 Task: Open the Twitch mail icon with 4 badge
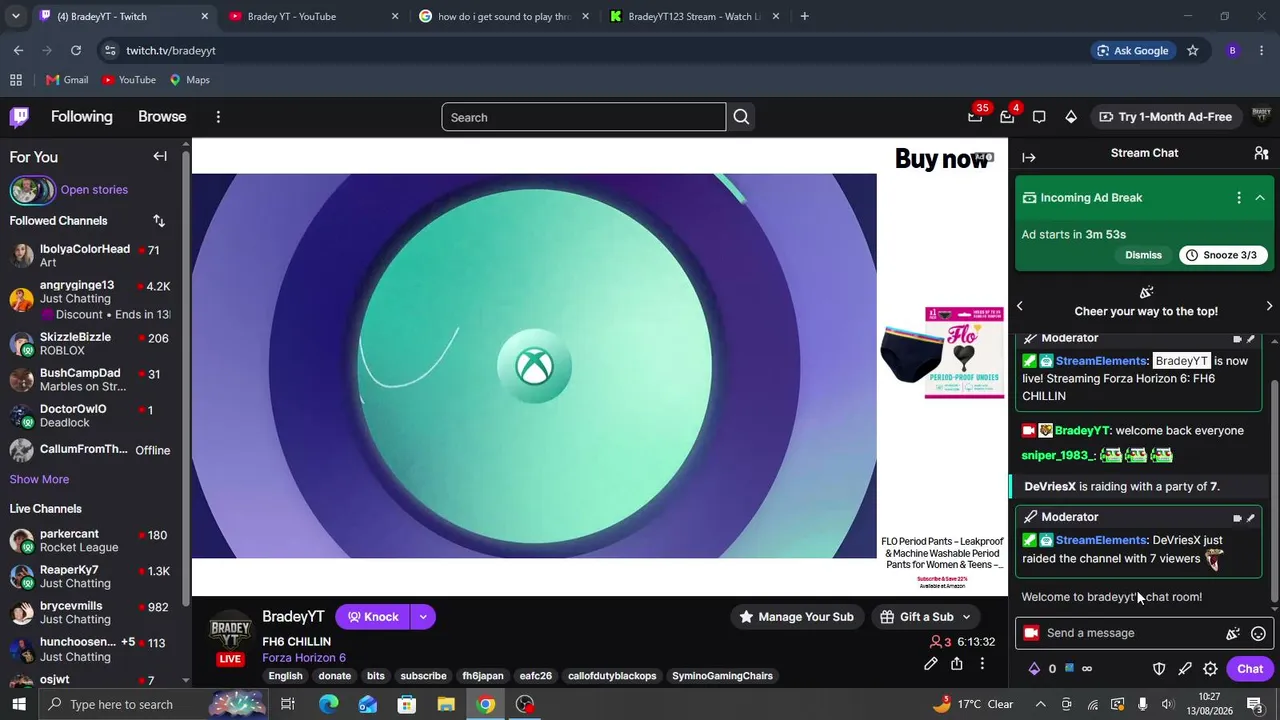coord(1007,117)
